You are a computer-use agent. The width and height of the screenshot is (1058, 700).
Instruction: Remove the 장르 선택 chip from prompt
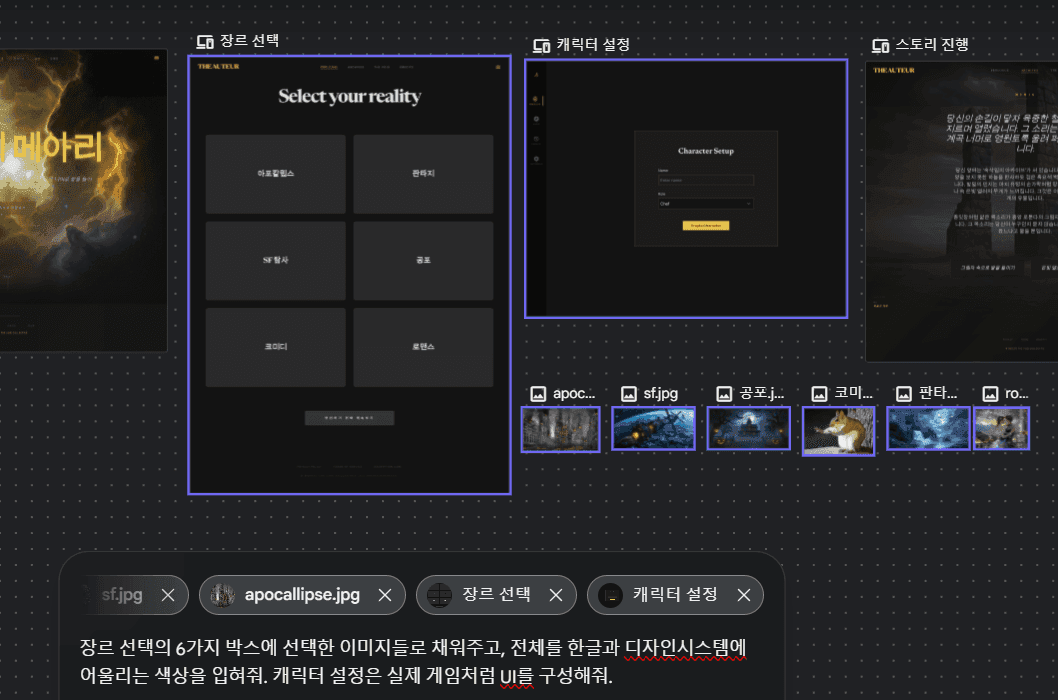[x=554, y=595]
